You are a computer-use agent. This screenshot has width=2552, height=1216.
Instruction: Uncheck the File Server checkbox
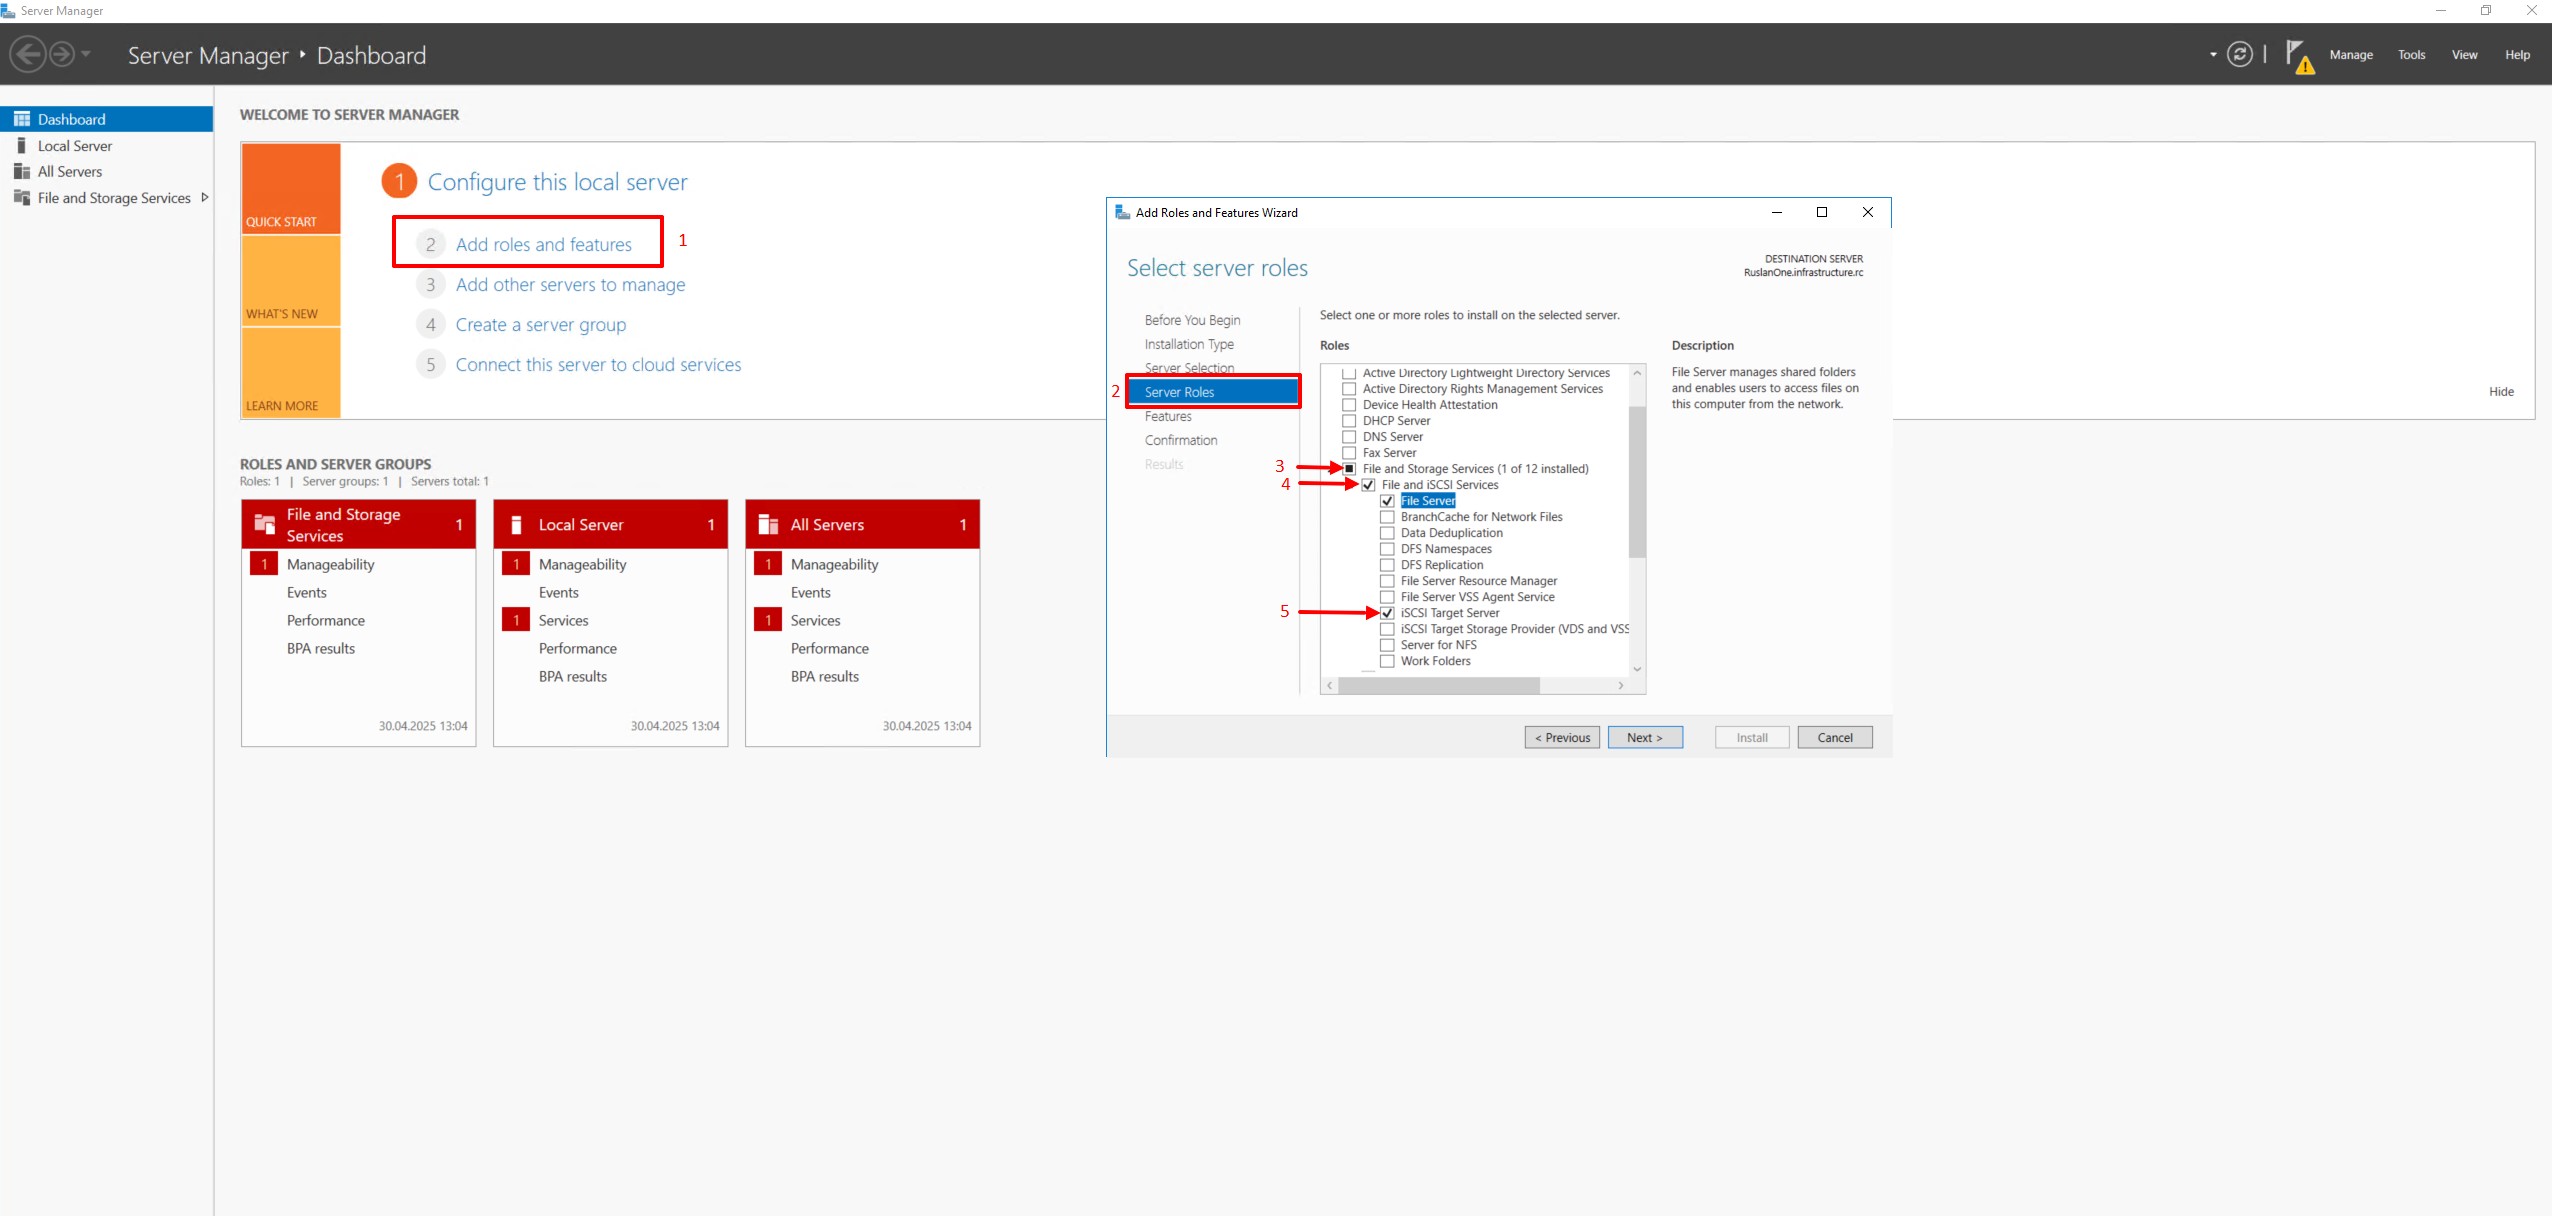click(x=1387, y=501)
